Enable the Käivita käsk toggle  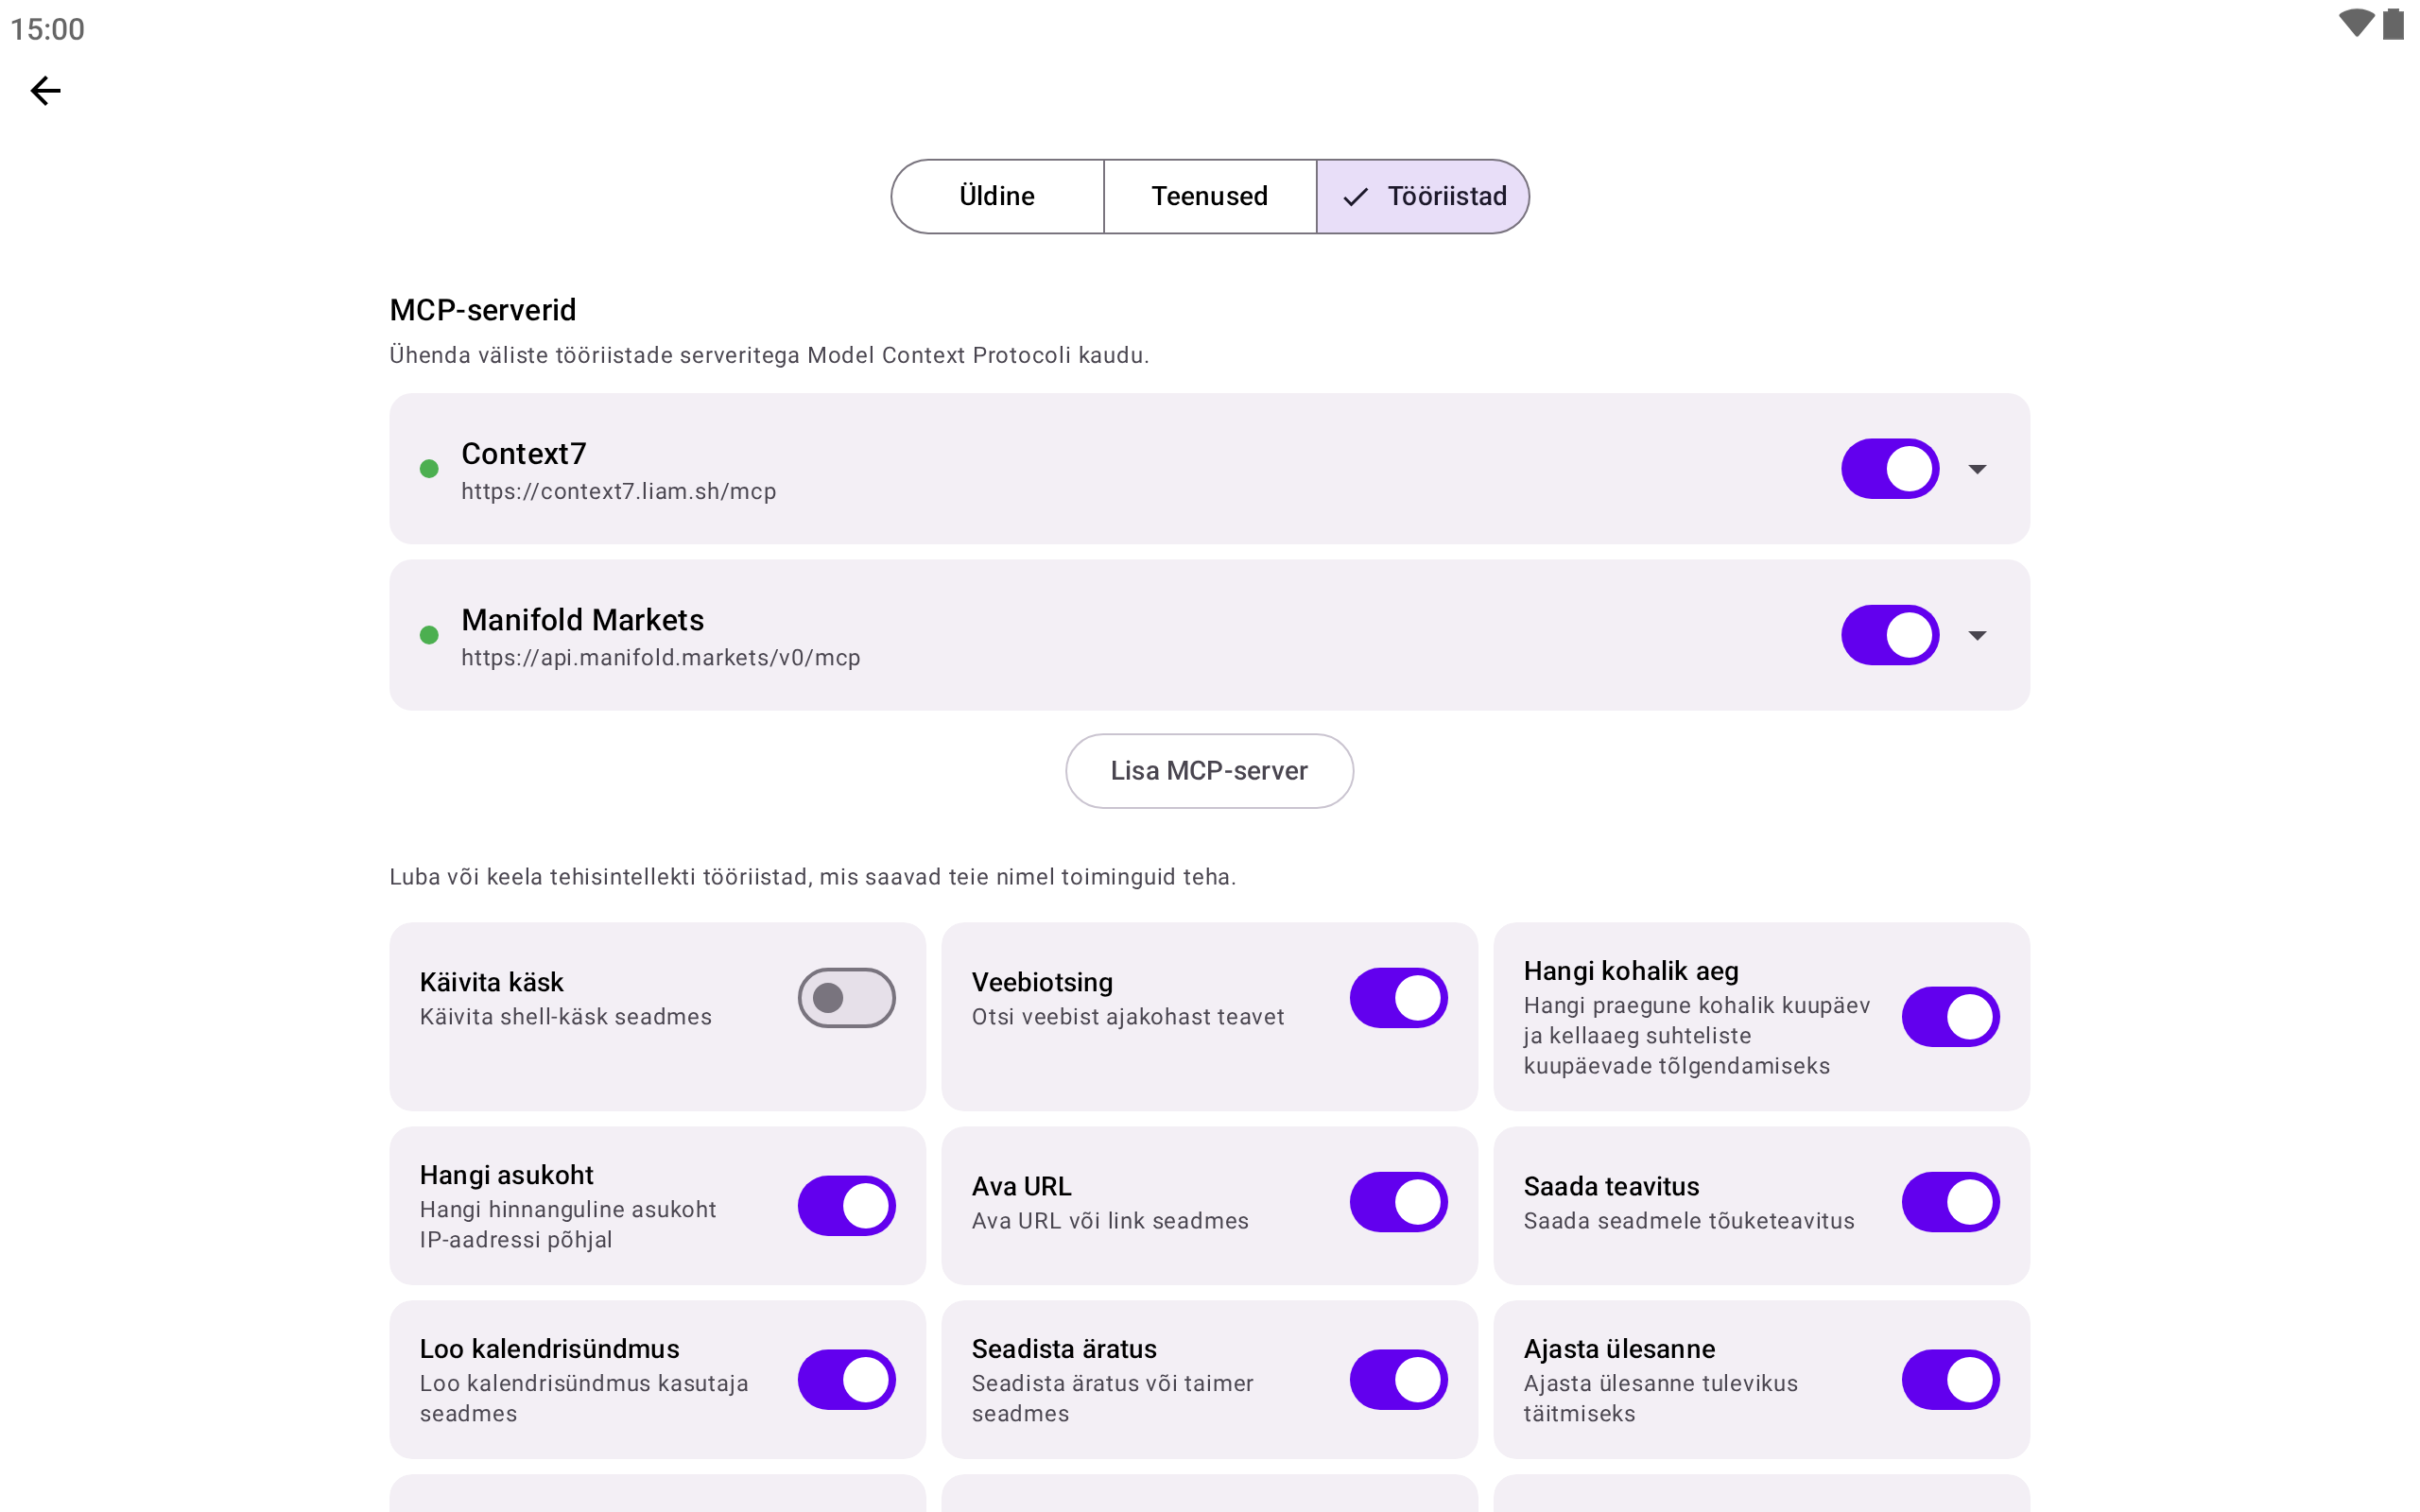(846, 998)
